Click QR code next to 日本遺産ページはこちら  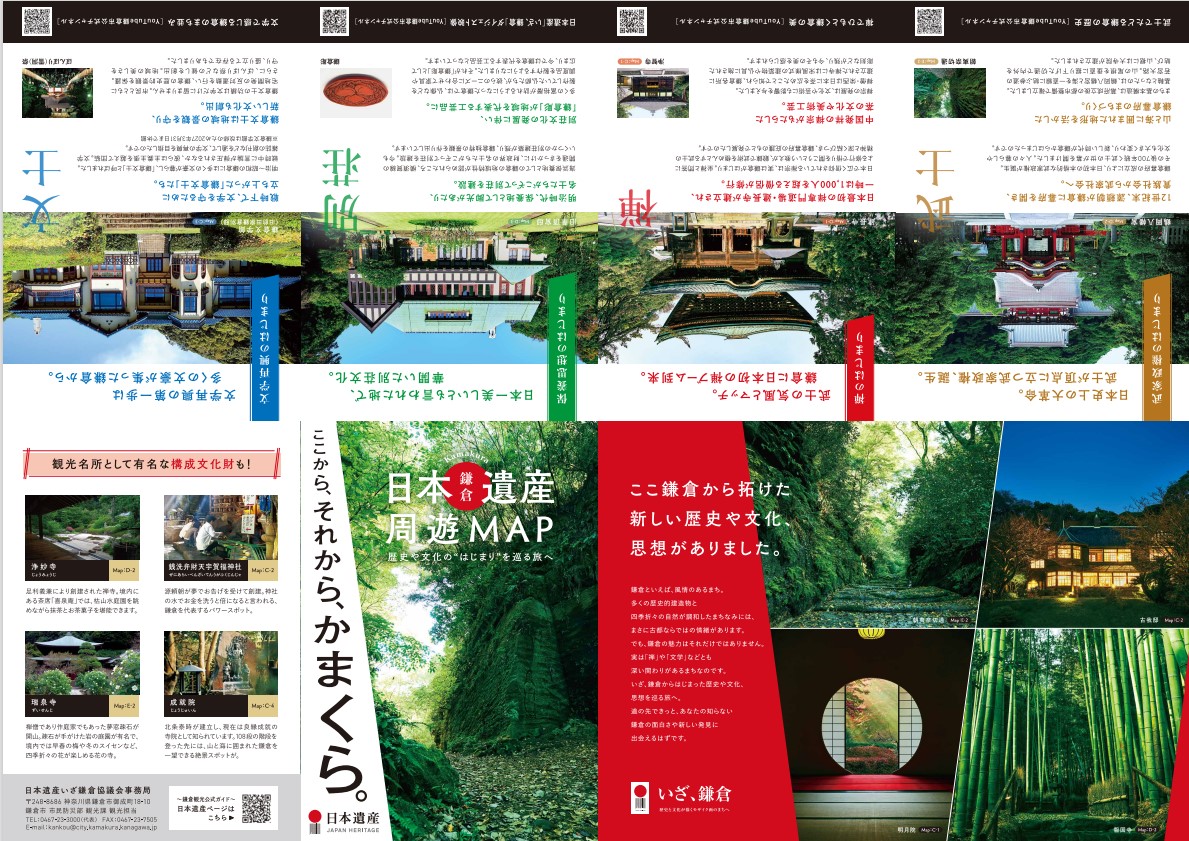[x=256, y=808]
